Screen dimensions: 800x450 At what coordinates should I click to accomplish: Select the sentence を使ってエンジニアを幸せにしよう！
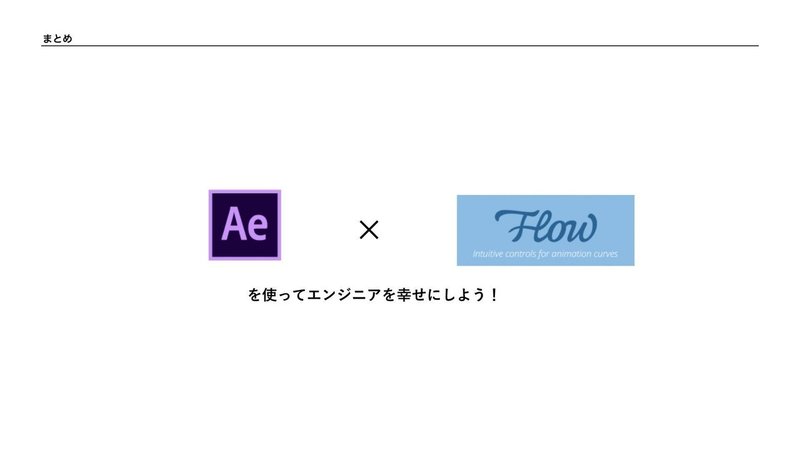[x=373, y=295]
